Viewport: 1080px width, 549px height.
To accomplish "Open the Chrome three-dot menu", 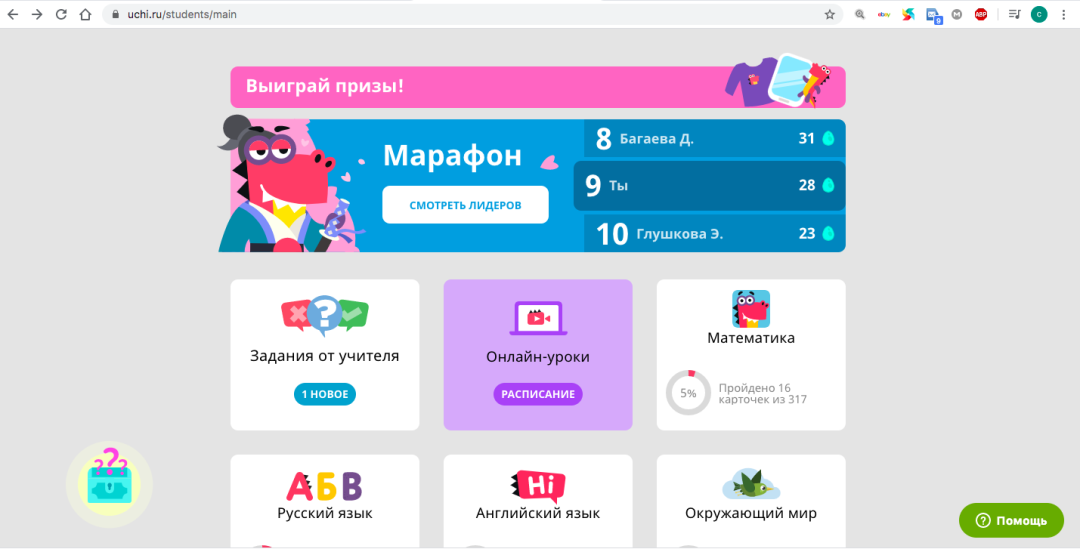I will 1064,15.
